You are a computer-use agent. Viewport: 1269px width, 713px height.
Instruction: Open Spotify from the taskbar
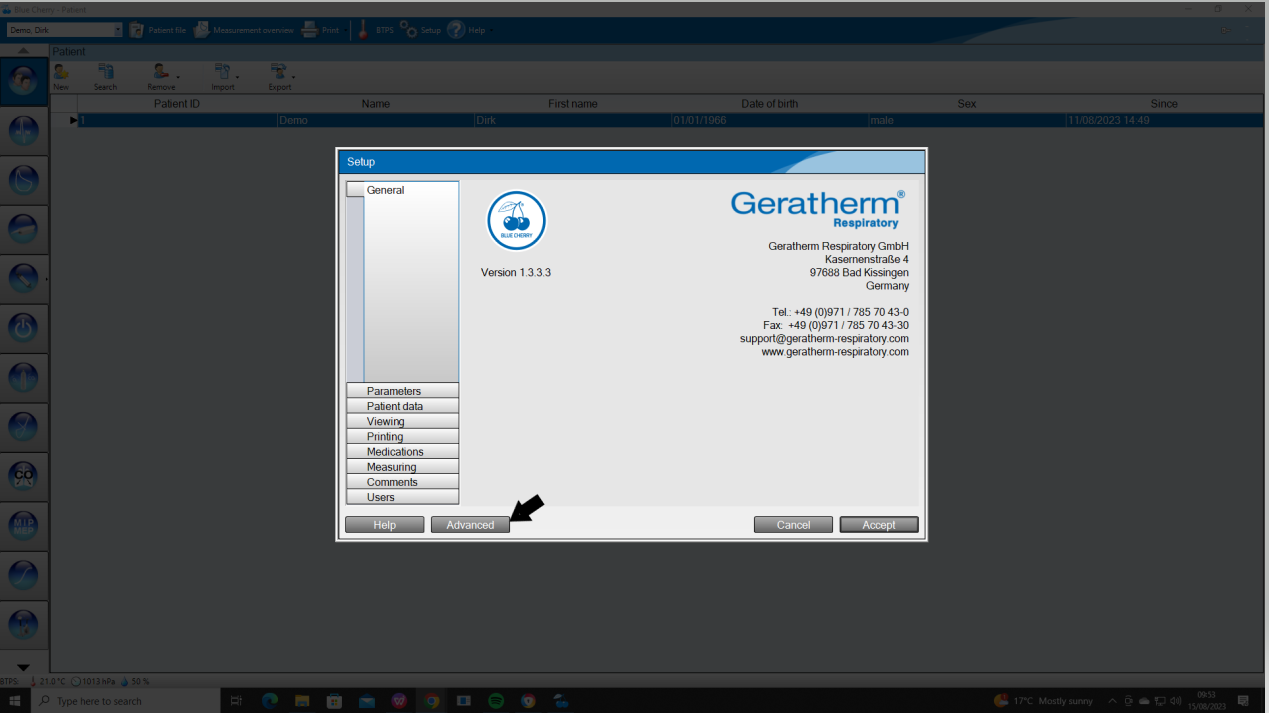click(496, 701)
